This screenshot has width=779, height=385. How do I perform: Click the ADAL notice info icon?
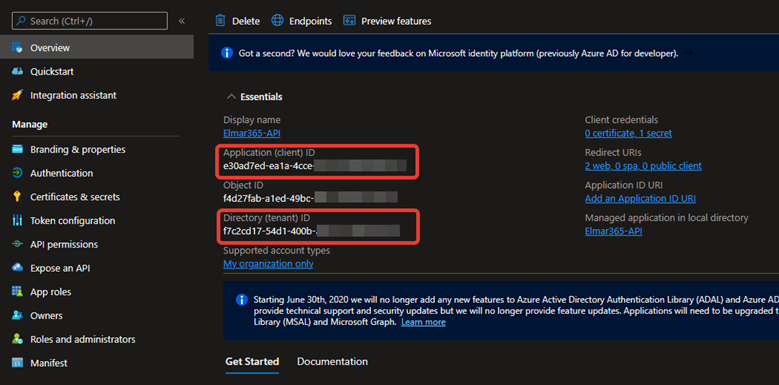[x=241, y=300]
